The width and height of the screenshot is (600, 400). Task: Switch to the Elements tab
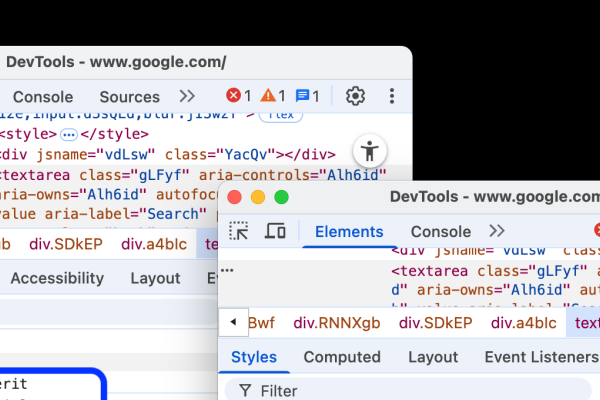pos(349,232)
